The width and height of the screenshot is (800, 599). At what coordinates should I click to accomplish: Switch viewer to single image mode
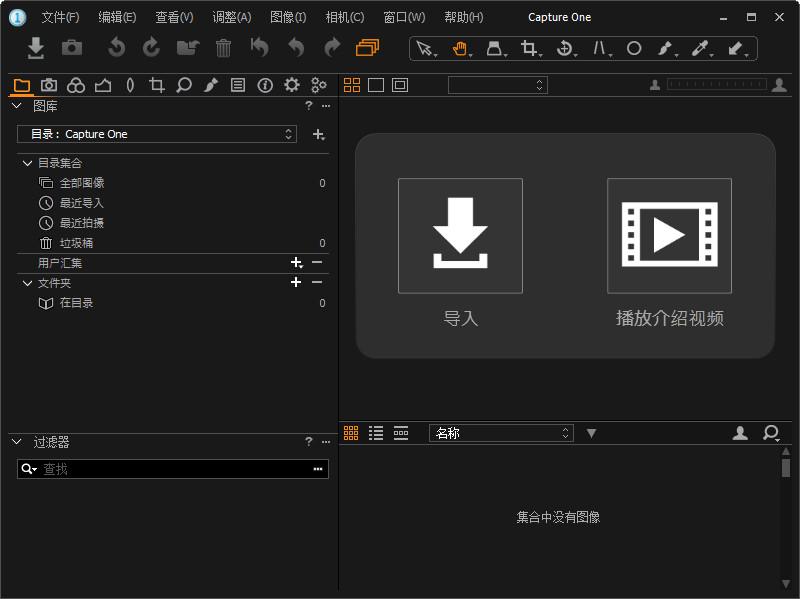(376, 85)
